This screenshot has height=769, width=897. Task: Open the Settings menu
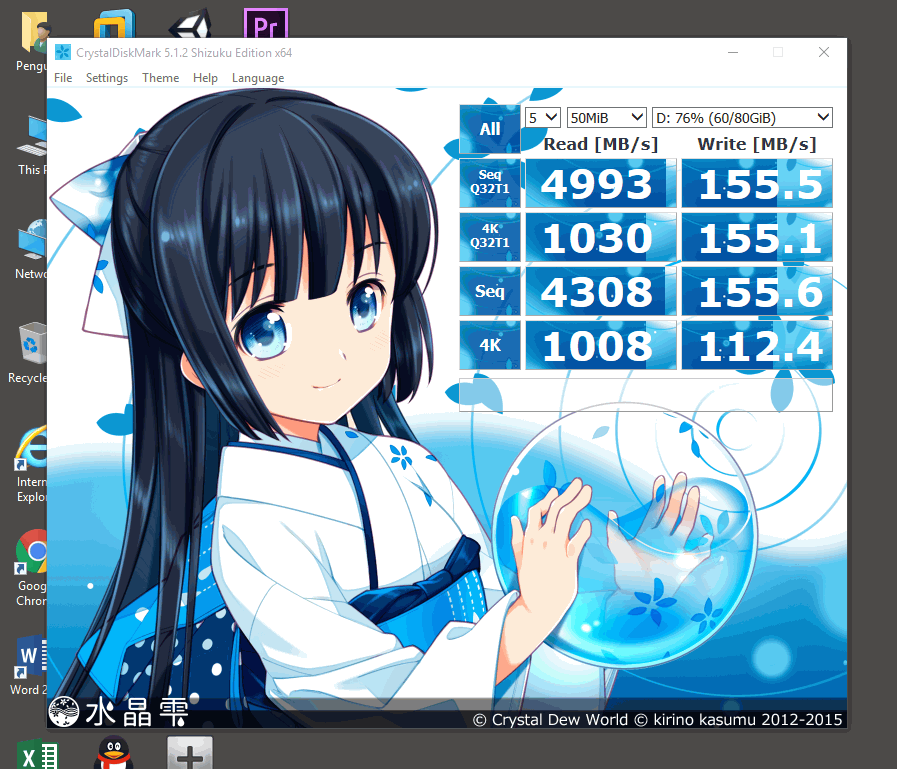tap(107, 78)
